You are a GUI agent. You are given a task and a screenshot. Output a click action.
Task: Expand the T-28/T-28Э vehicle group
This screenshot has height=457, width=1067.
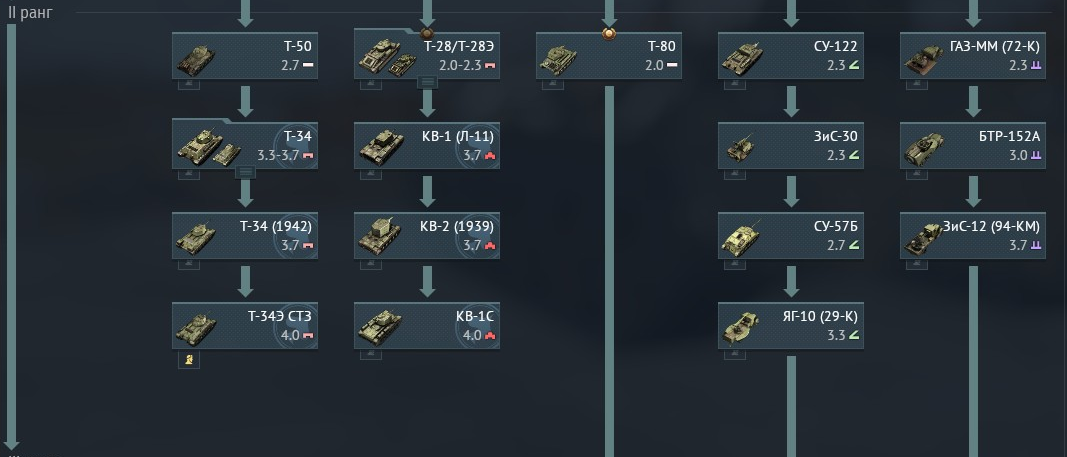click(427, 82)
